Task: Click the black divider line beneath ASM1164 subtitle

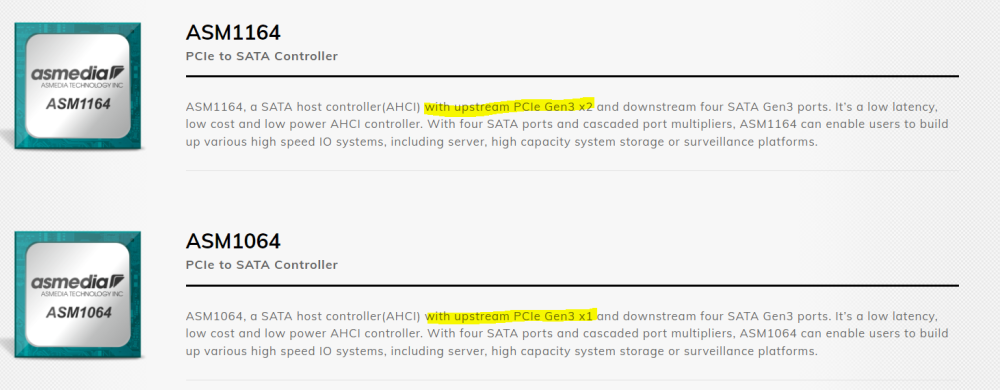Action: pos(572,76)
